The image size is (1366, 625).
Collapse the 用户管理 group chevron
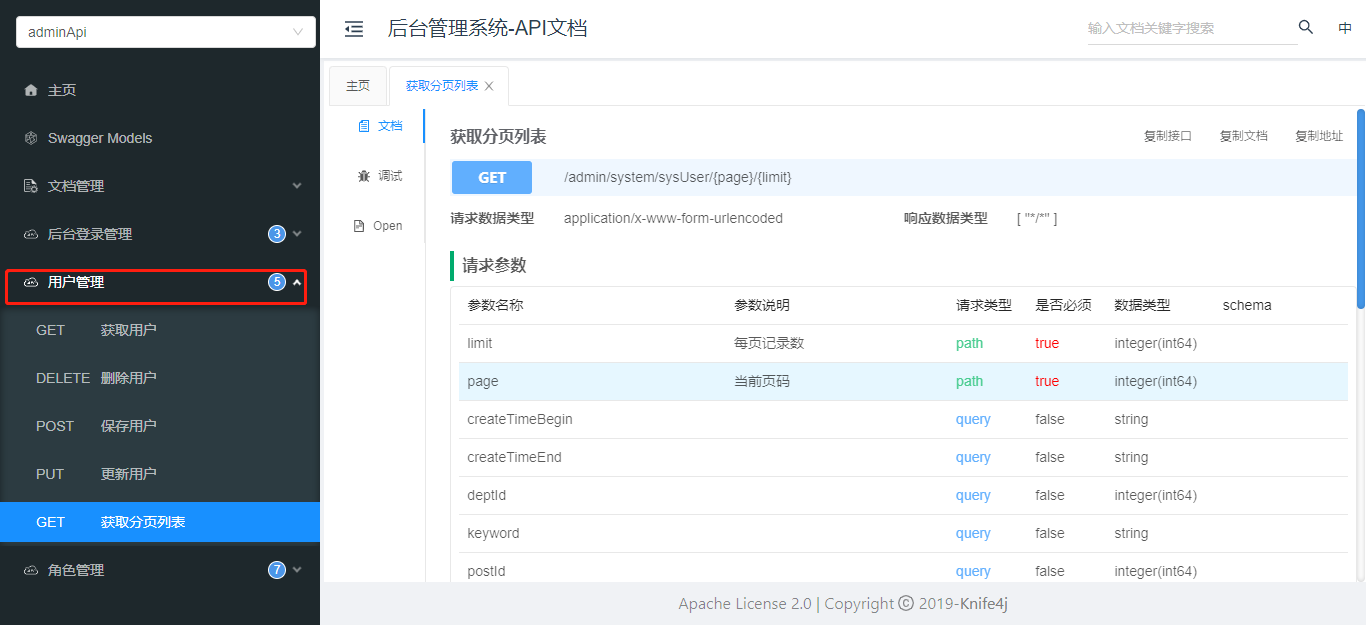pos(297,282)
